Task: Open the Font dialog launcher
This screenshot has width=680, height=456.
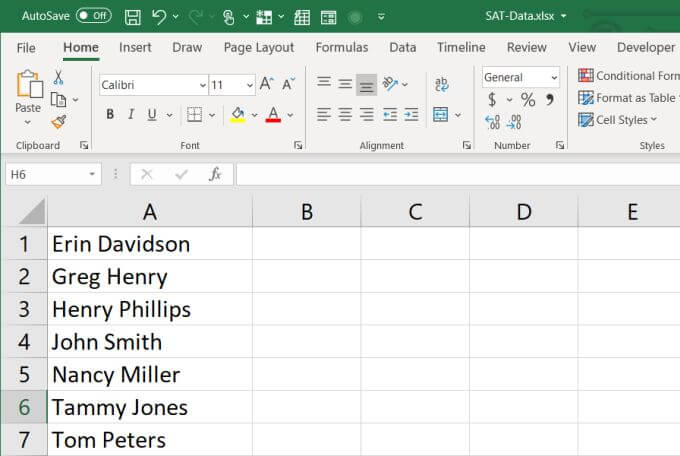Action: coord(298,145)
